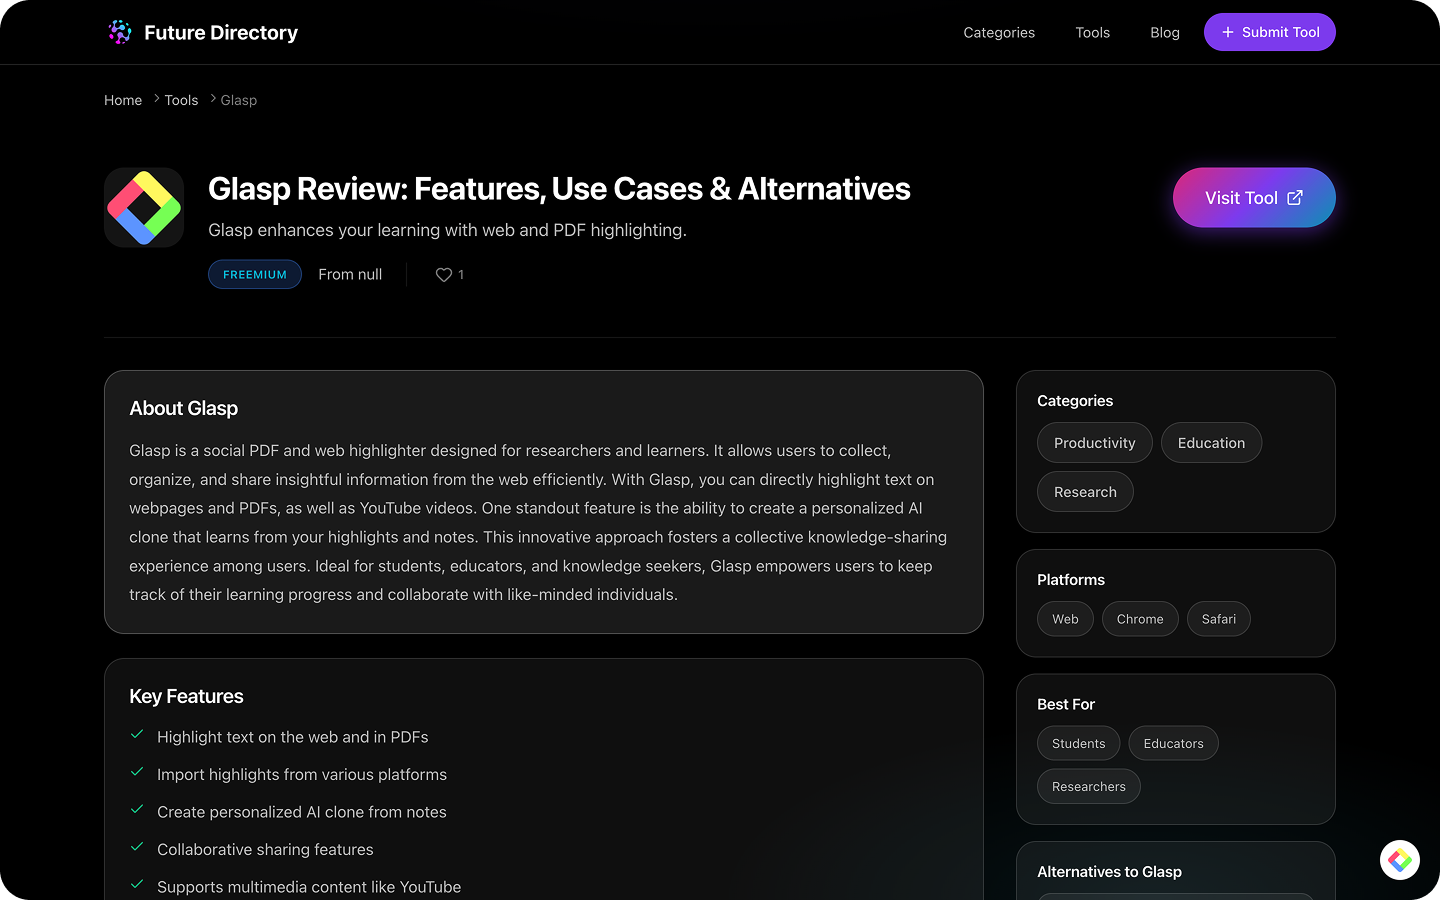
Task: Click checkmark beside Import highlights feature
Action: click(137, 772)
